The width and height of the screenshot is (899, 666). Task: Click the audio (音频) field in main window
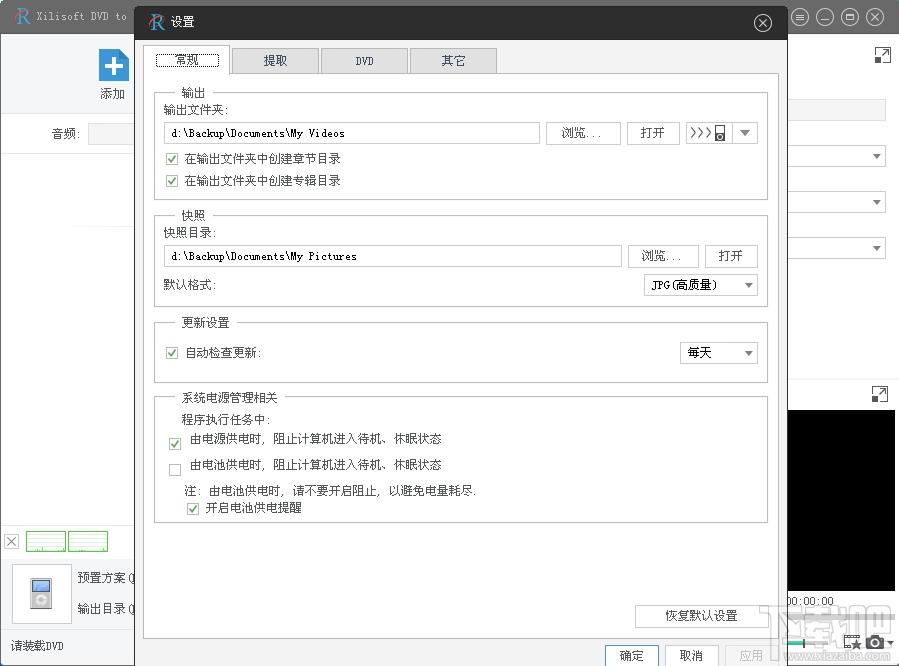[111, 134]
